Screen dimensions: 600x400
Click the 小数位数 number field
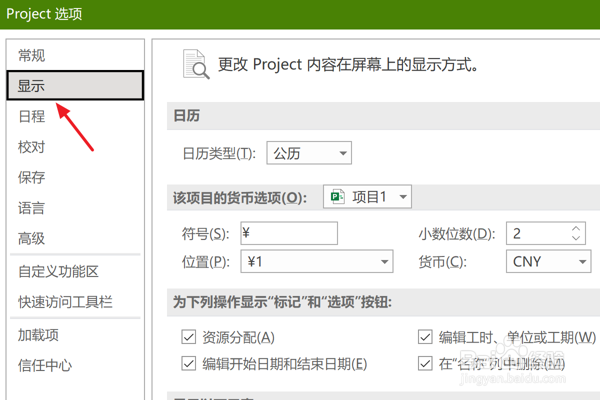tap(546, 233)
